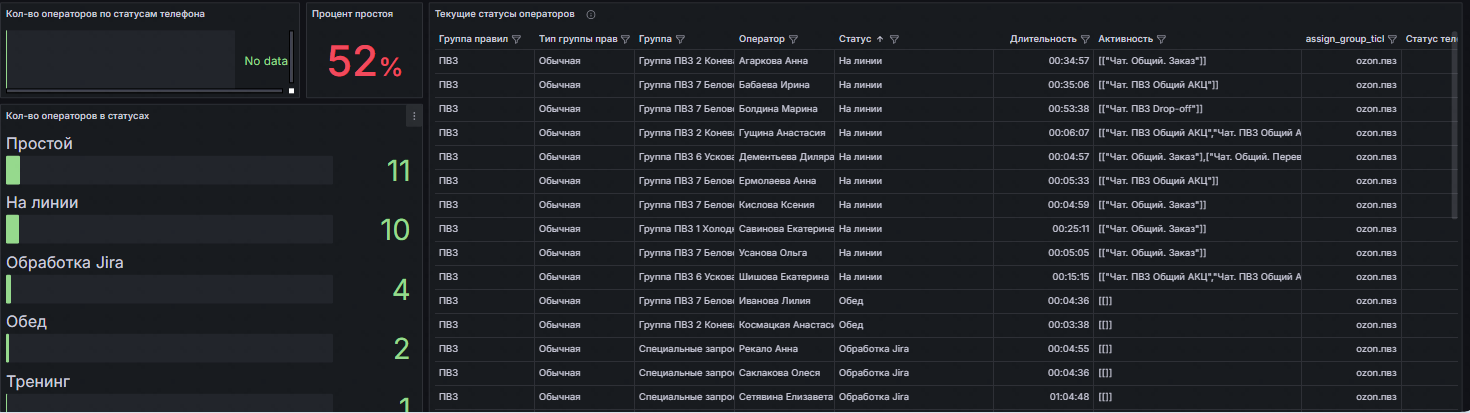Viewport: 1470px width, 413px height.
Task: Filter table by Статус column
Action: pyautogui.click(x=894, y=40)
